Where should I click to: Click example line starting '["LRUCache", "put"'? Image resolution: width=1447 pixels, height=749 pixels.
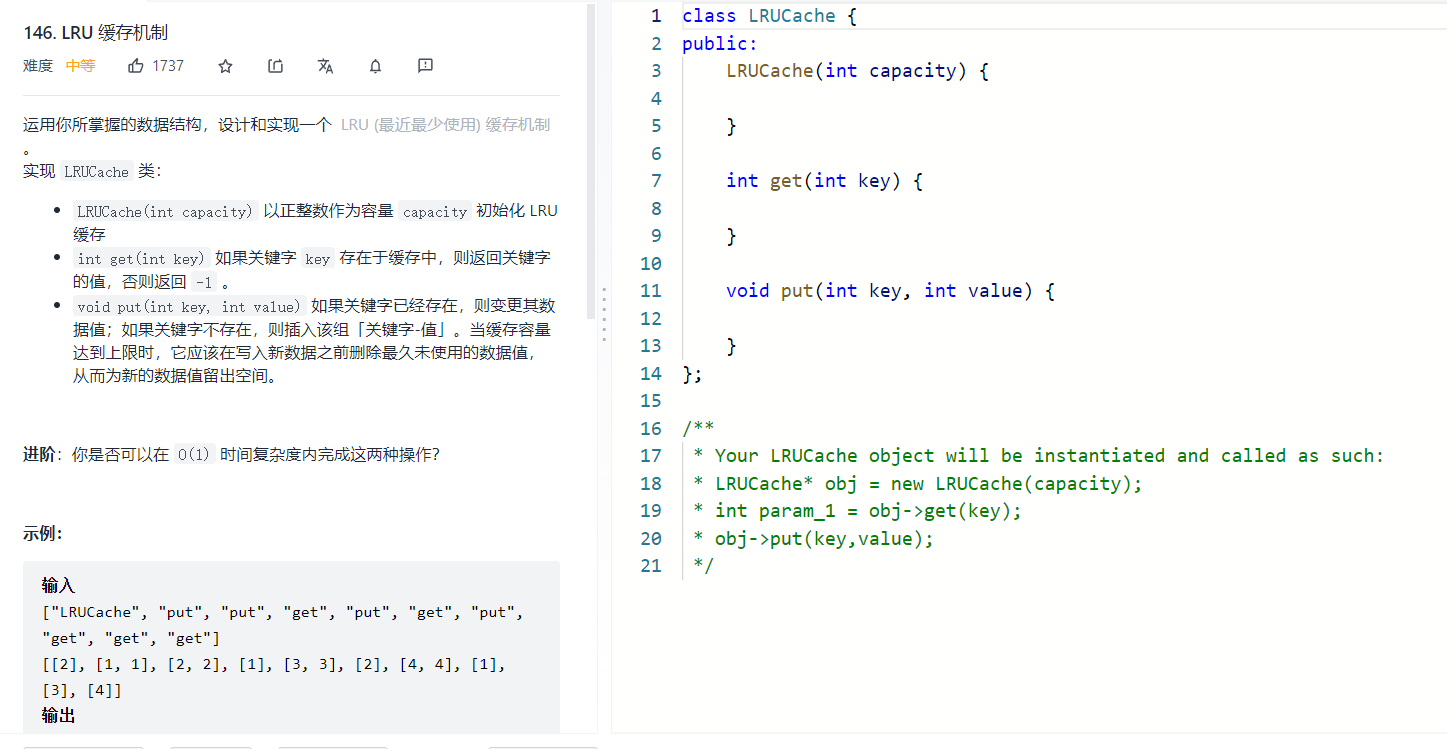(282, 612)
